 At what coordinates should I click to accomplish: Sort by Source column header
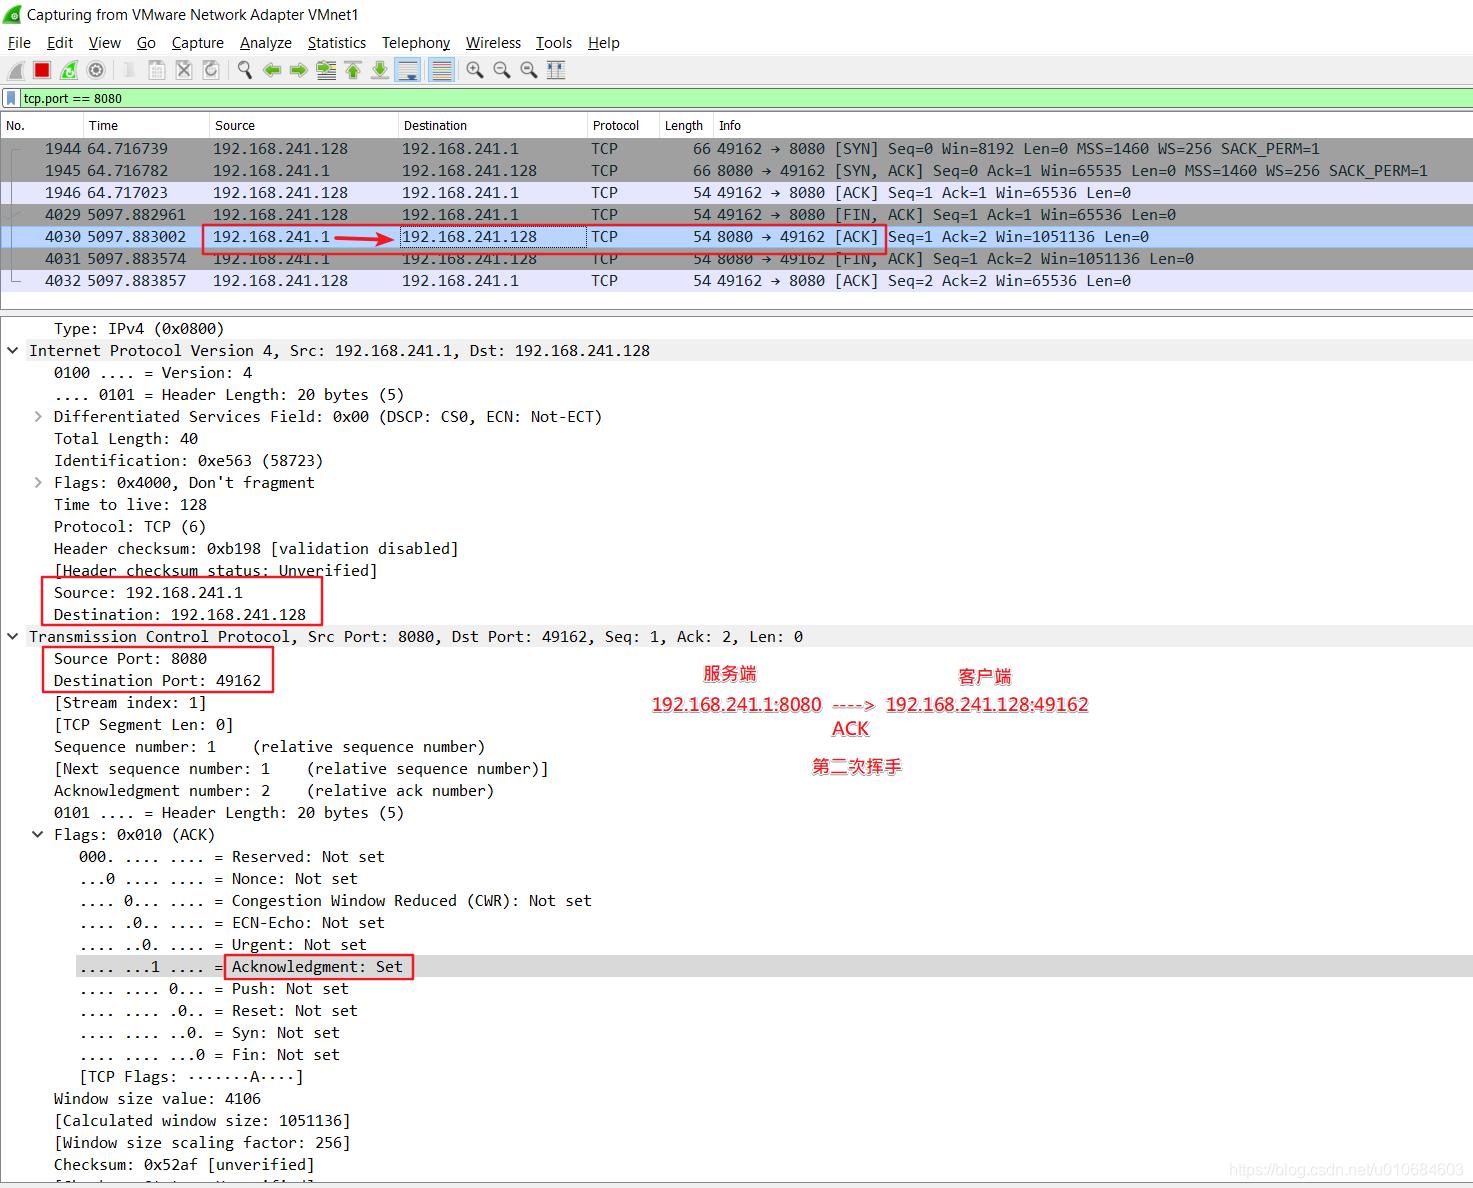[x=304, y=126]
